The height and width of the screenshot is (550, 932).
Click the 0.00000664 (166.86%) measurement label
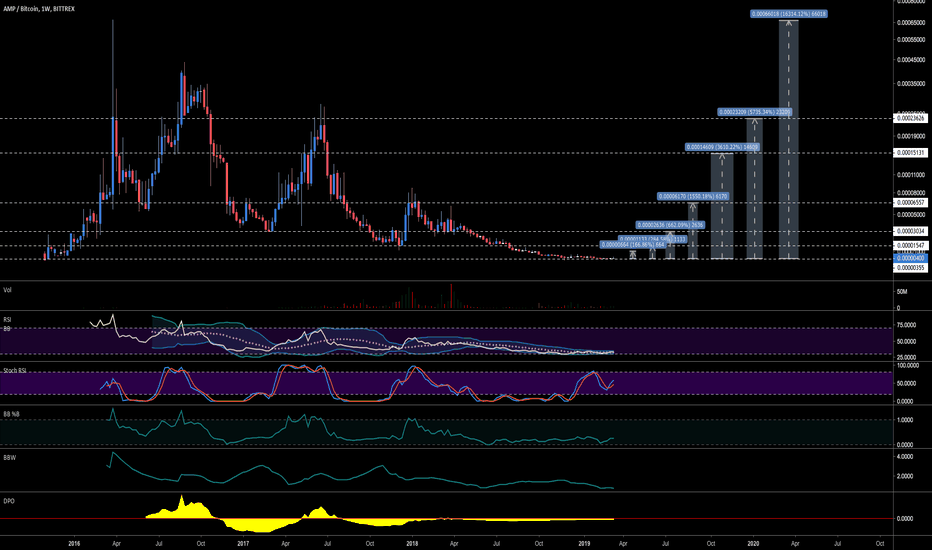tap(632, 244)
